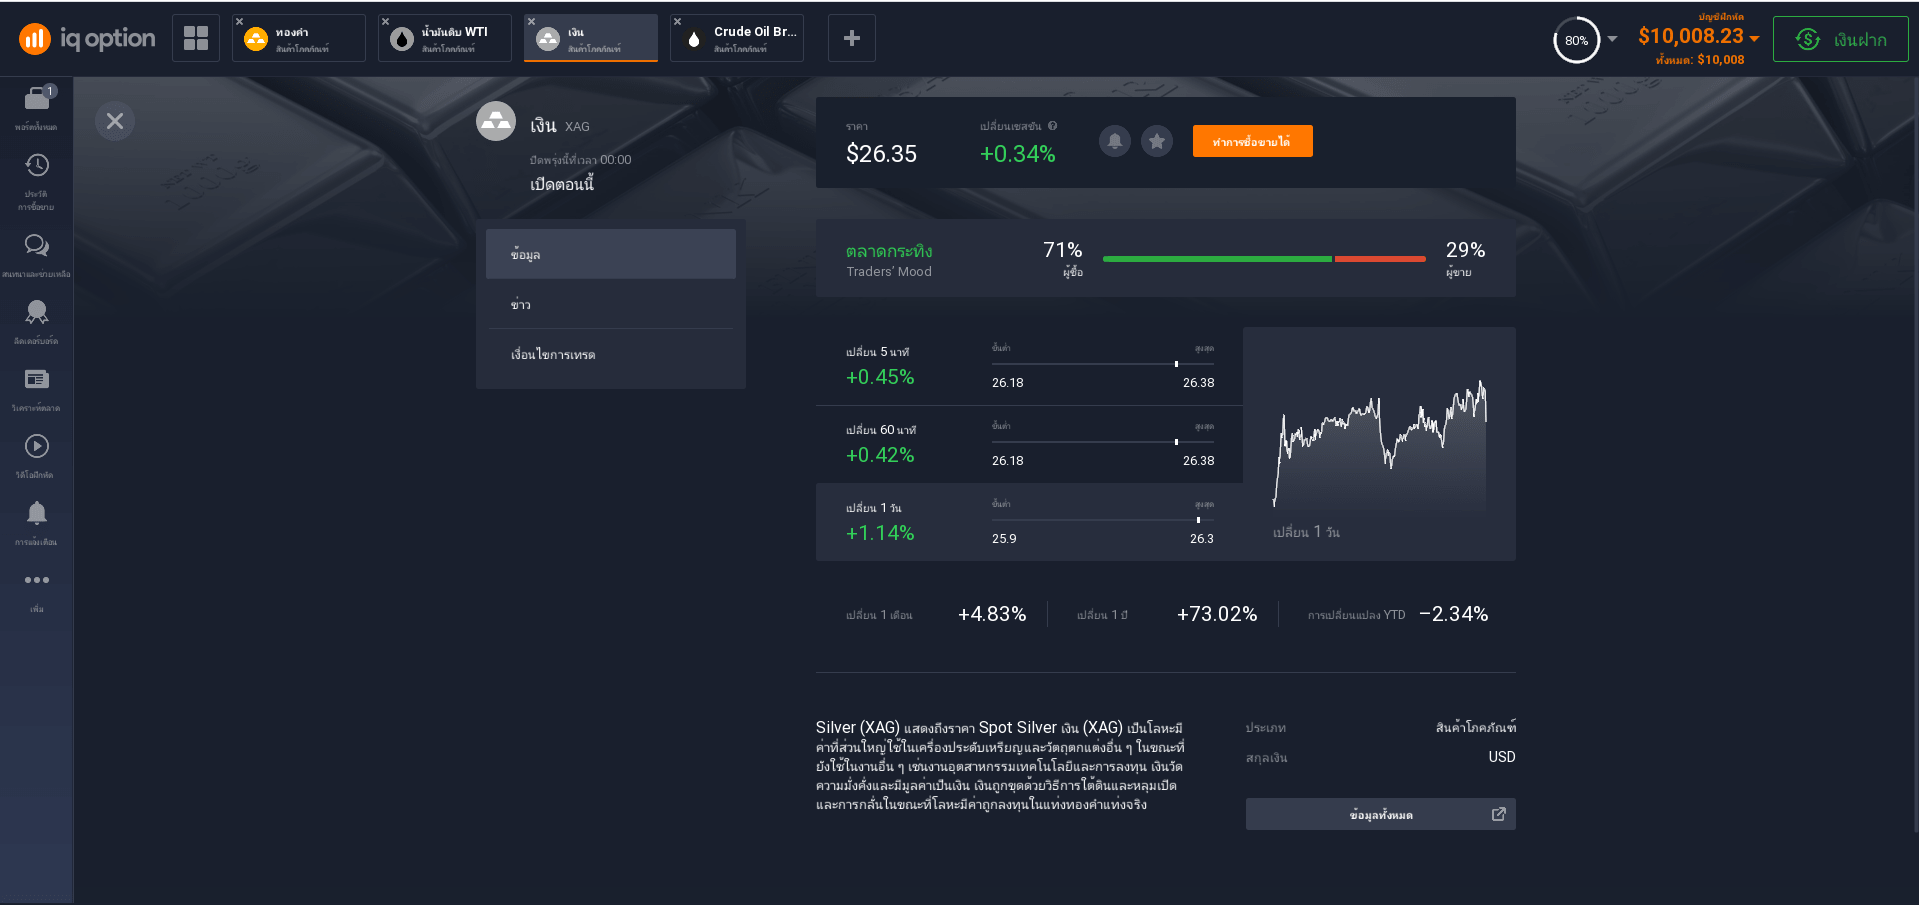Open market analysis news icon
Image resolution: width=1919 pixels, height=905 pixels.
pos(37,380)
